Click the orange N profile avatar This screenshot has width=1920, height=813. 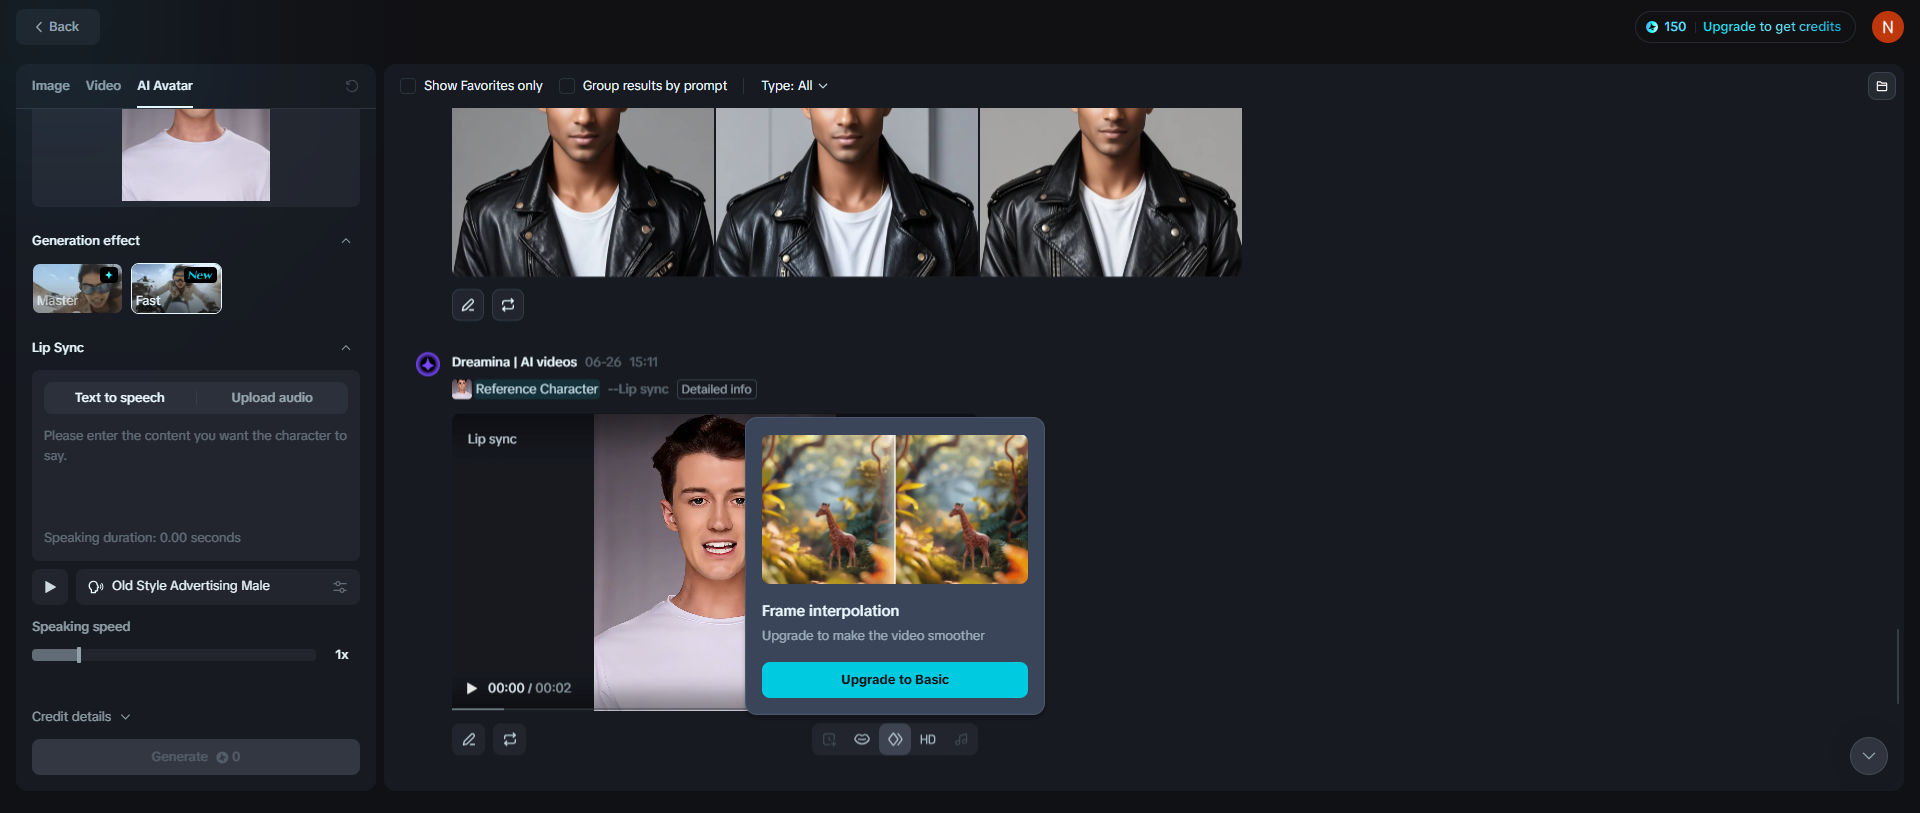pyautogui.click(x=1887, y=27)
